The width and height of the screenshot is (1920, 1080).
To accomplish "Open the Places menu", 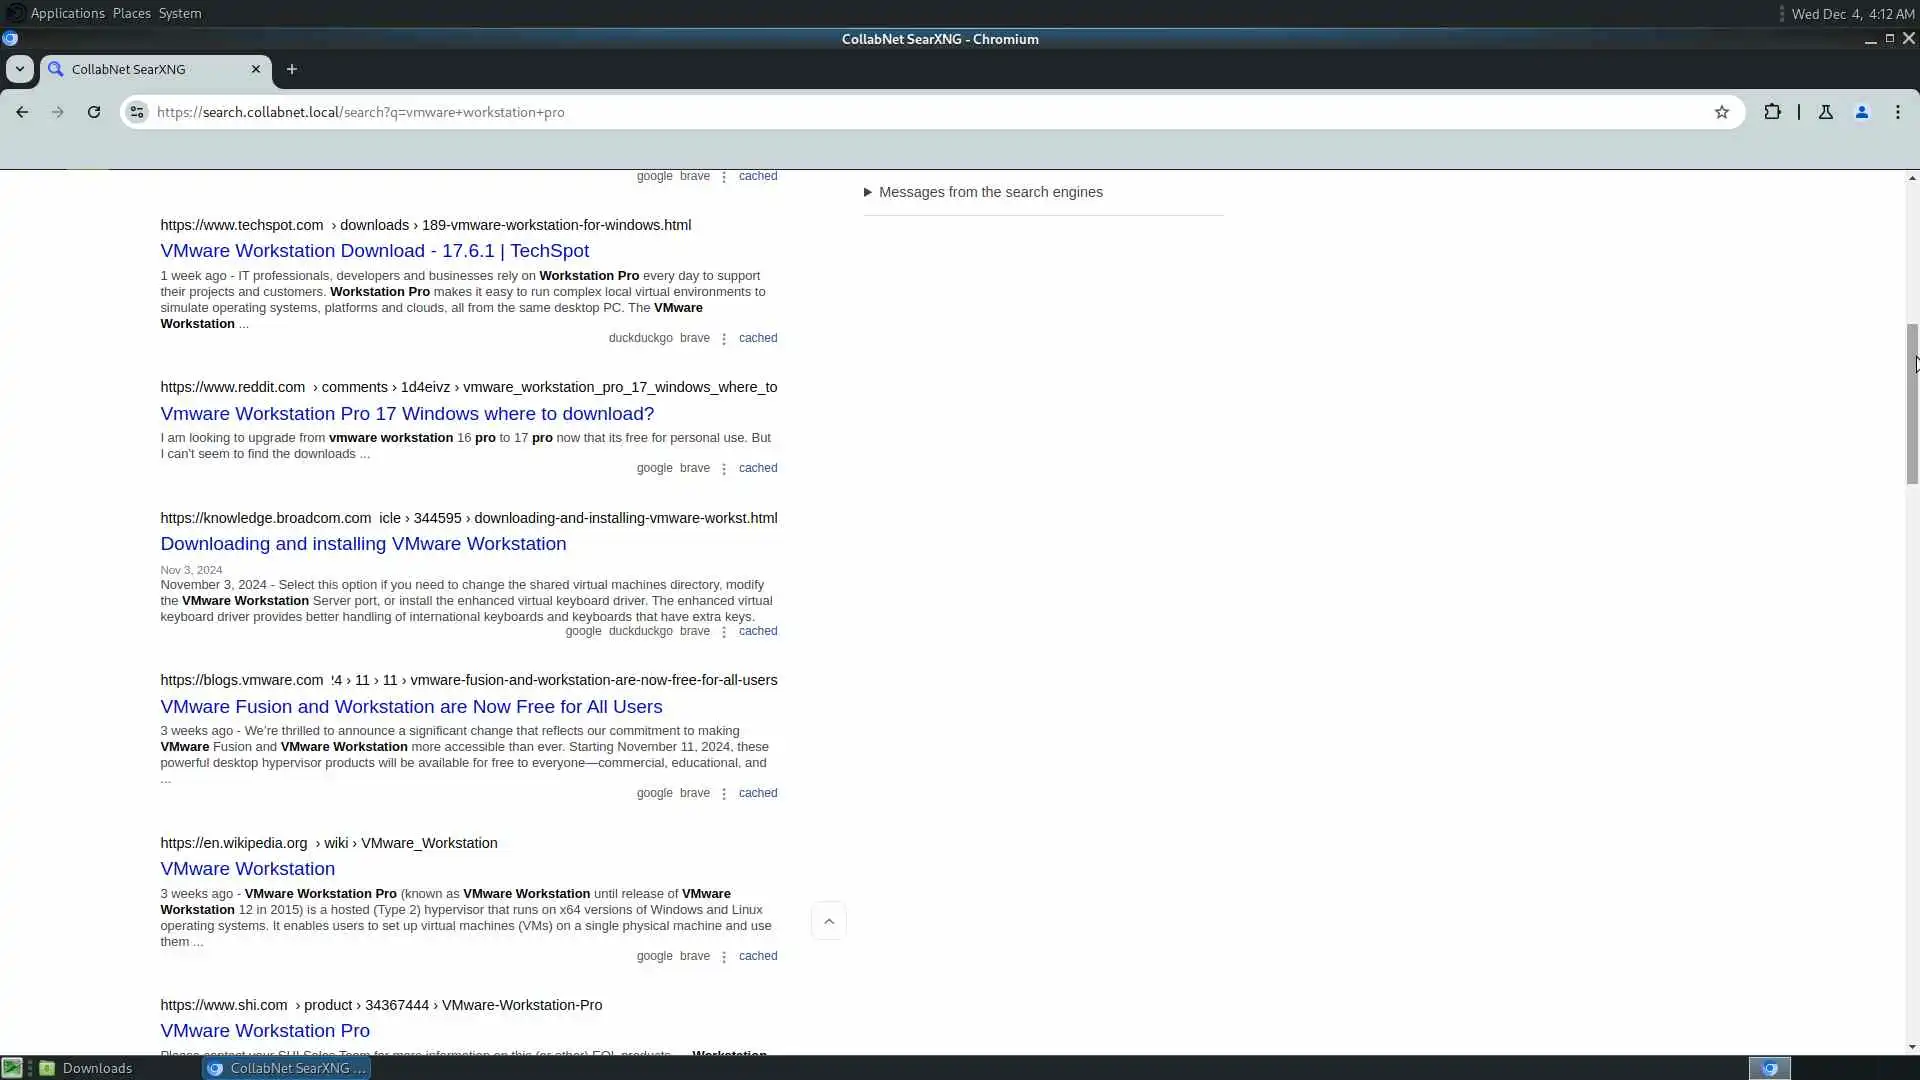I will (131, 13).
